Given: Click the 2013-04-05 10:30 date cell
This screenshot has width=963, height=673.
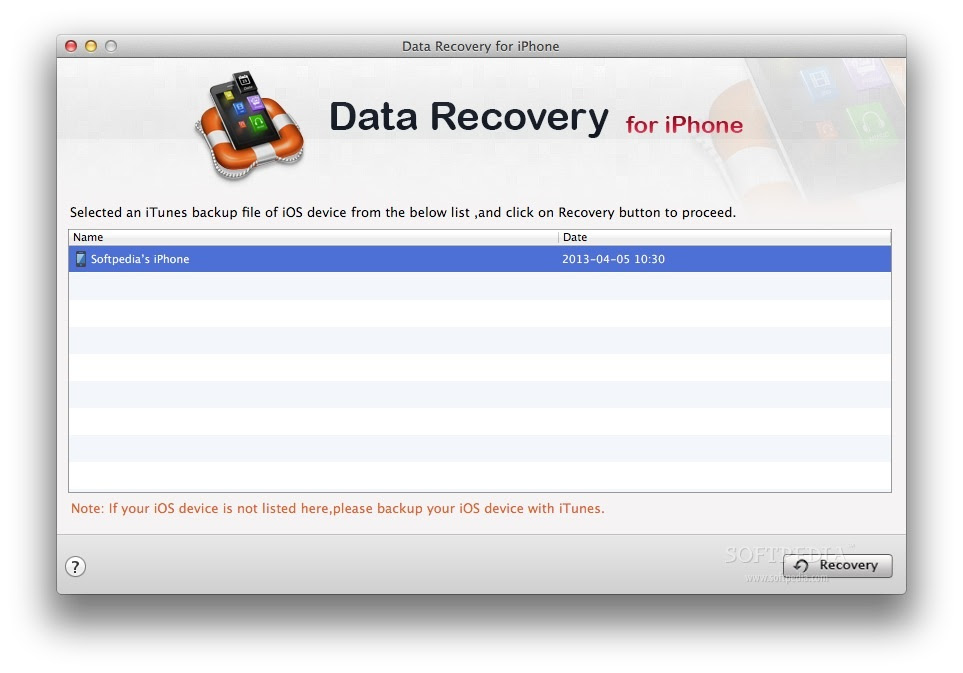Looking at the screenshot, I should [613, 259].
